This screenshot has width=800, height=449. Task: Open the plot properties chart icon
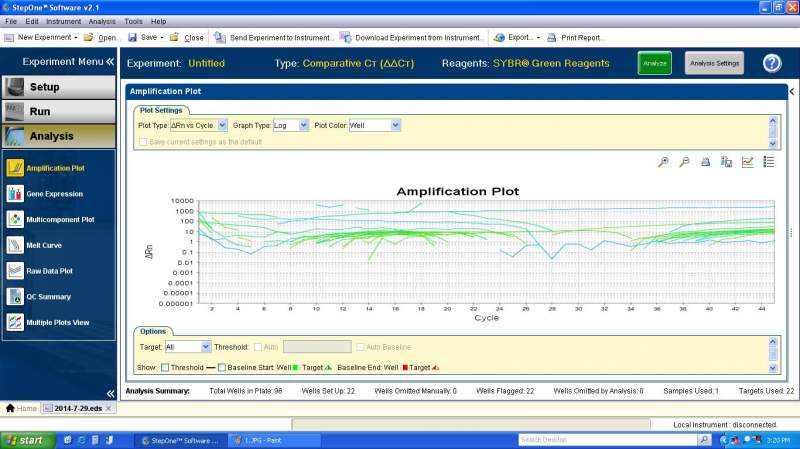(x=747, y=162)
